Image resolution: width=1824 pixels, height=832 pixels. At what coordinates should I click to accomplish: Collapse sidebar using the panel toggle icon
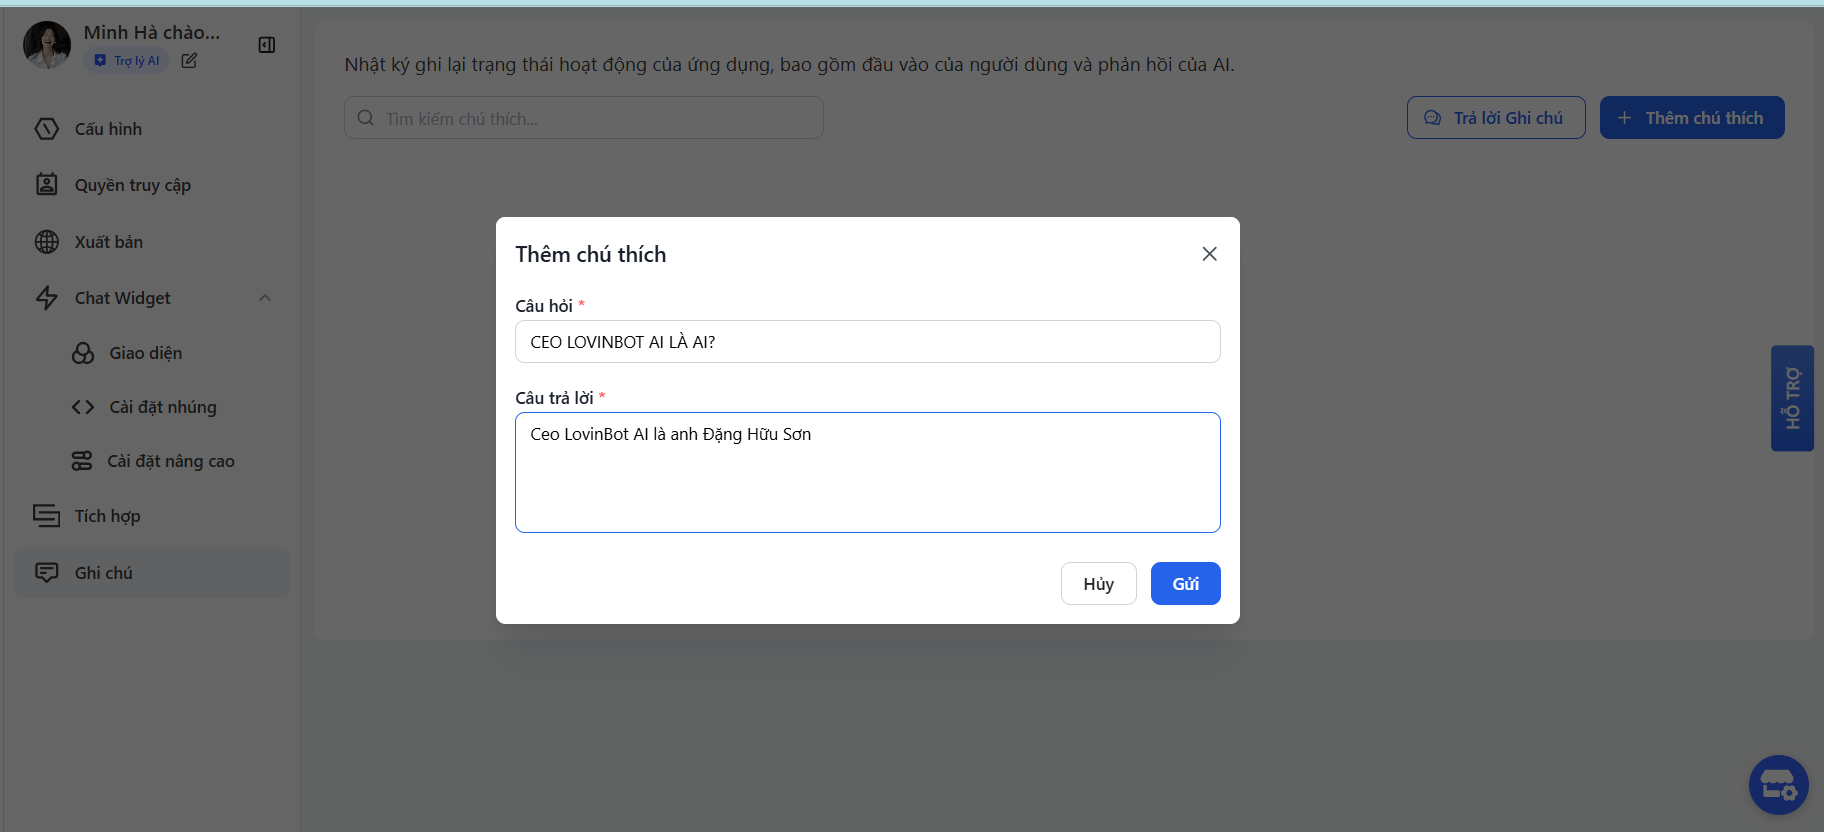pos(267,45)
